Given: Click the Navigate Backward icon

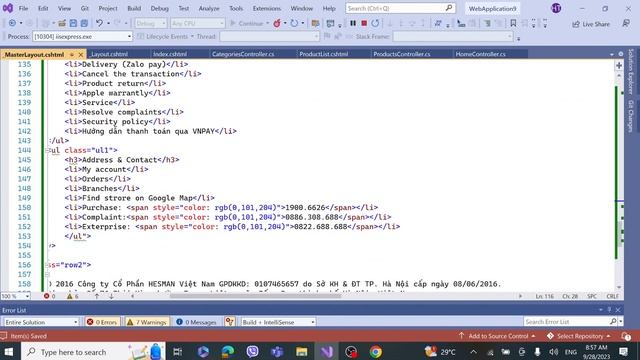Looking at the screenshot, I should pos(12,24).
